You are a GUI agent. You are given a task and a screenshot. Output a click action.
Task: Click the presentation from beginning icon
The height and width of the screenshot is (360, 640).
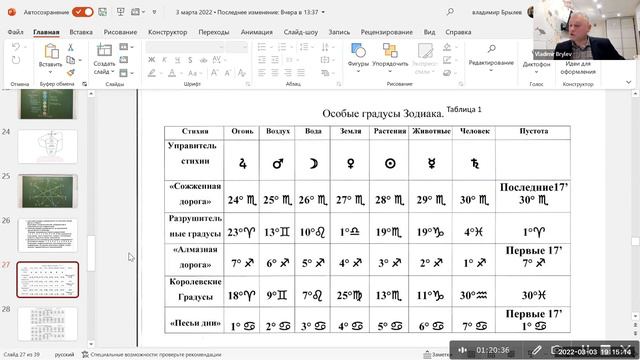pyautogui.click(x=120, y=12)
